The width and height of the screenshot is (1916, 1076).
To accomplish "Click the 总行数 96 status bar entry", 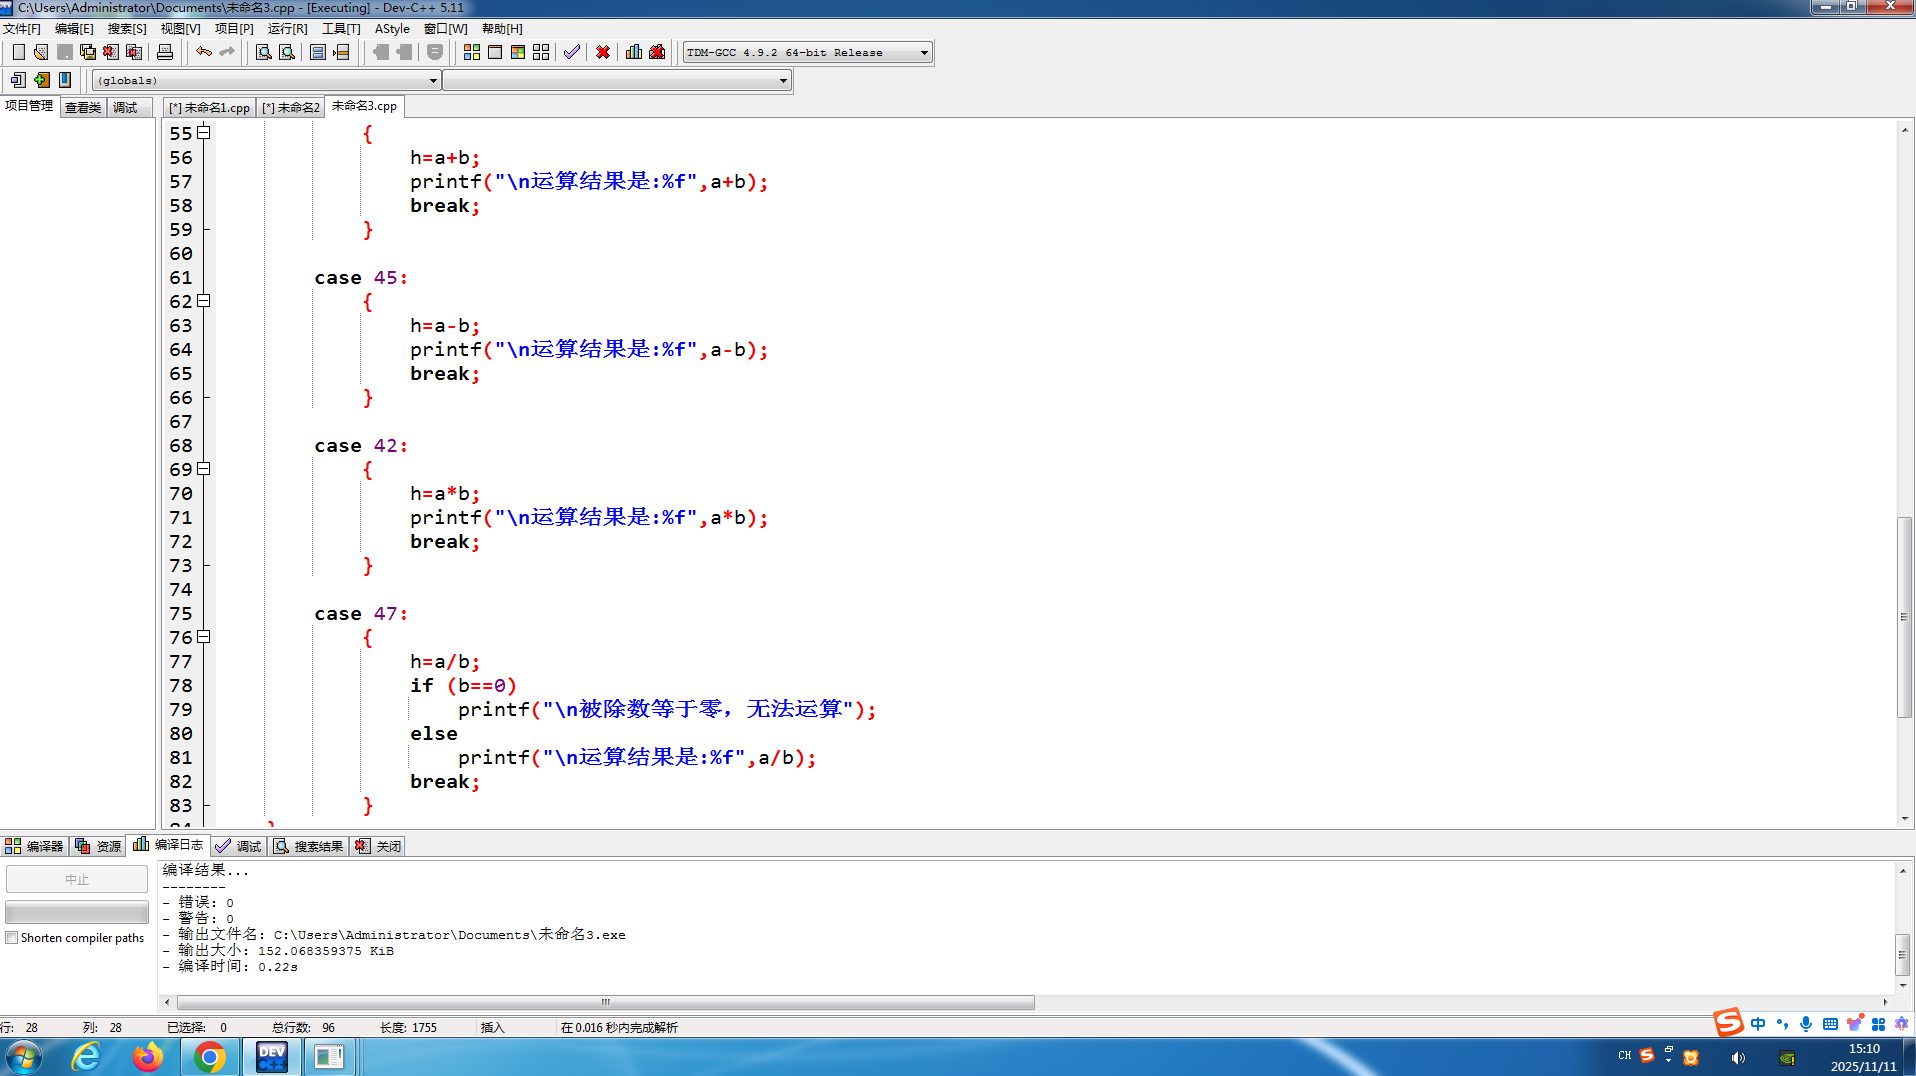I will (x=303, y=1027).
